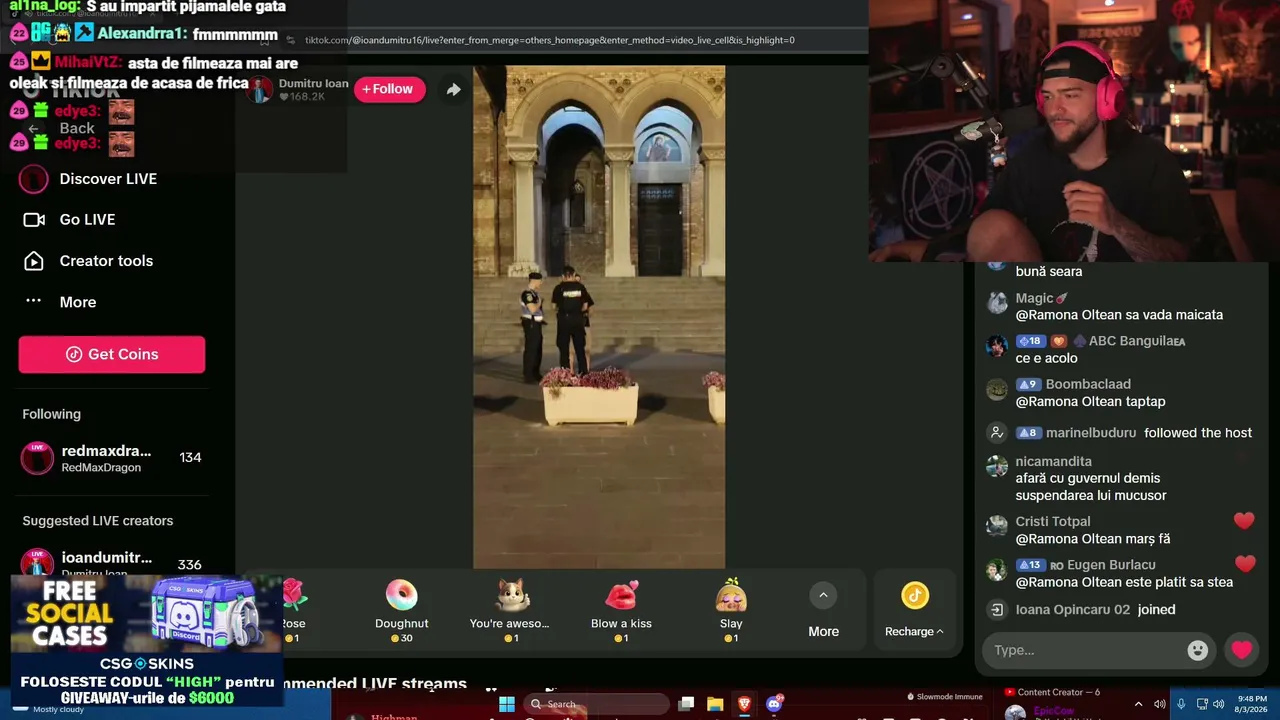1280x720 pixels.
Task: Click the share arrow icon beside Follow
Action: (453, 89)
